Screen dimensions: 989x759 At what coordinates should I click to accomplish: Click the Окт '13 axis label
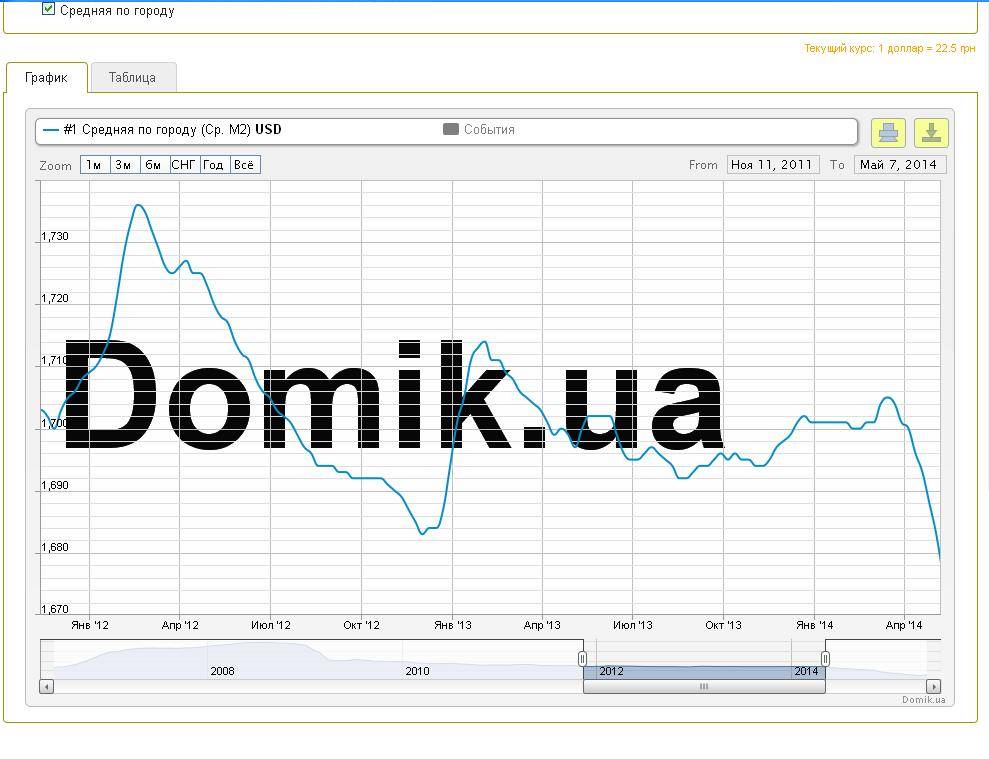coord(723,625)
